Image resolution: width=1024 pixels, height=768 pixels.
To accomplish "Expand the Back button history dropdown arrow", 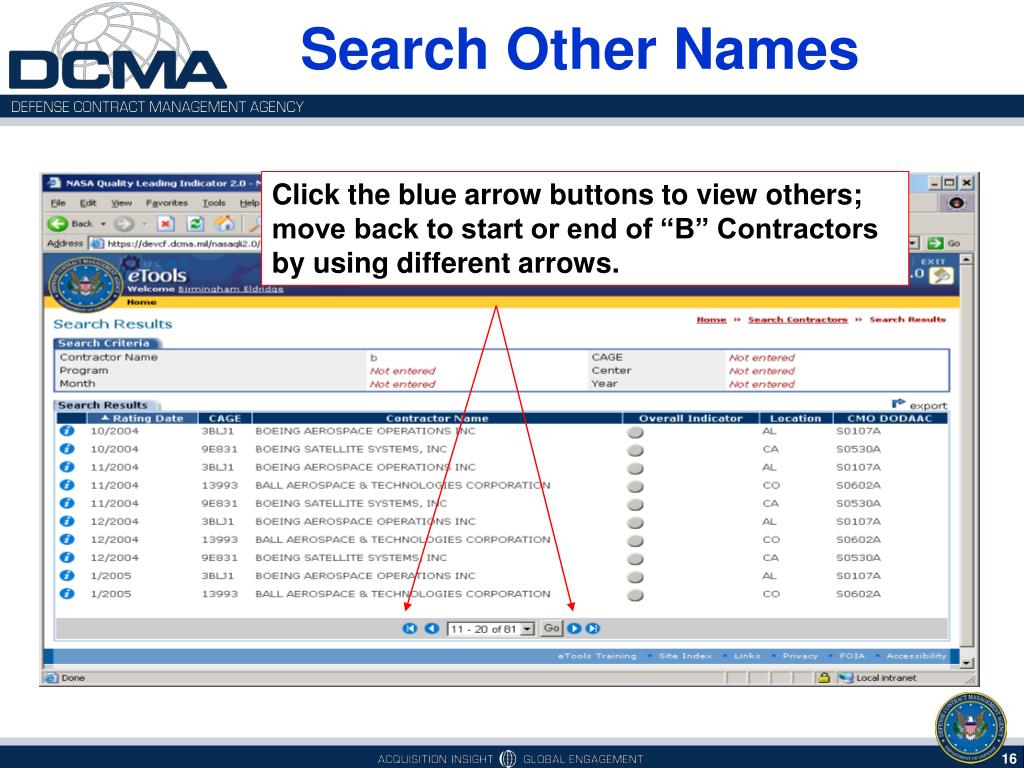I will [x=103, y=224].
